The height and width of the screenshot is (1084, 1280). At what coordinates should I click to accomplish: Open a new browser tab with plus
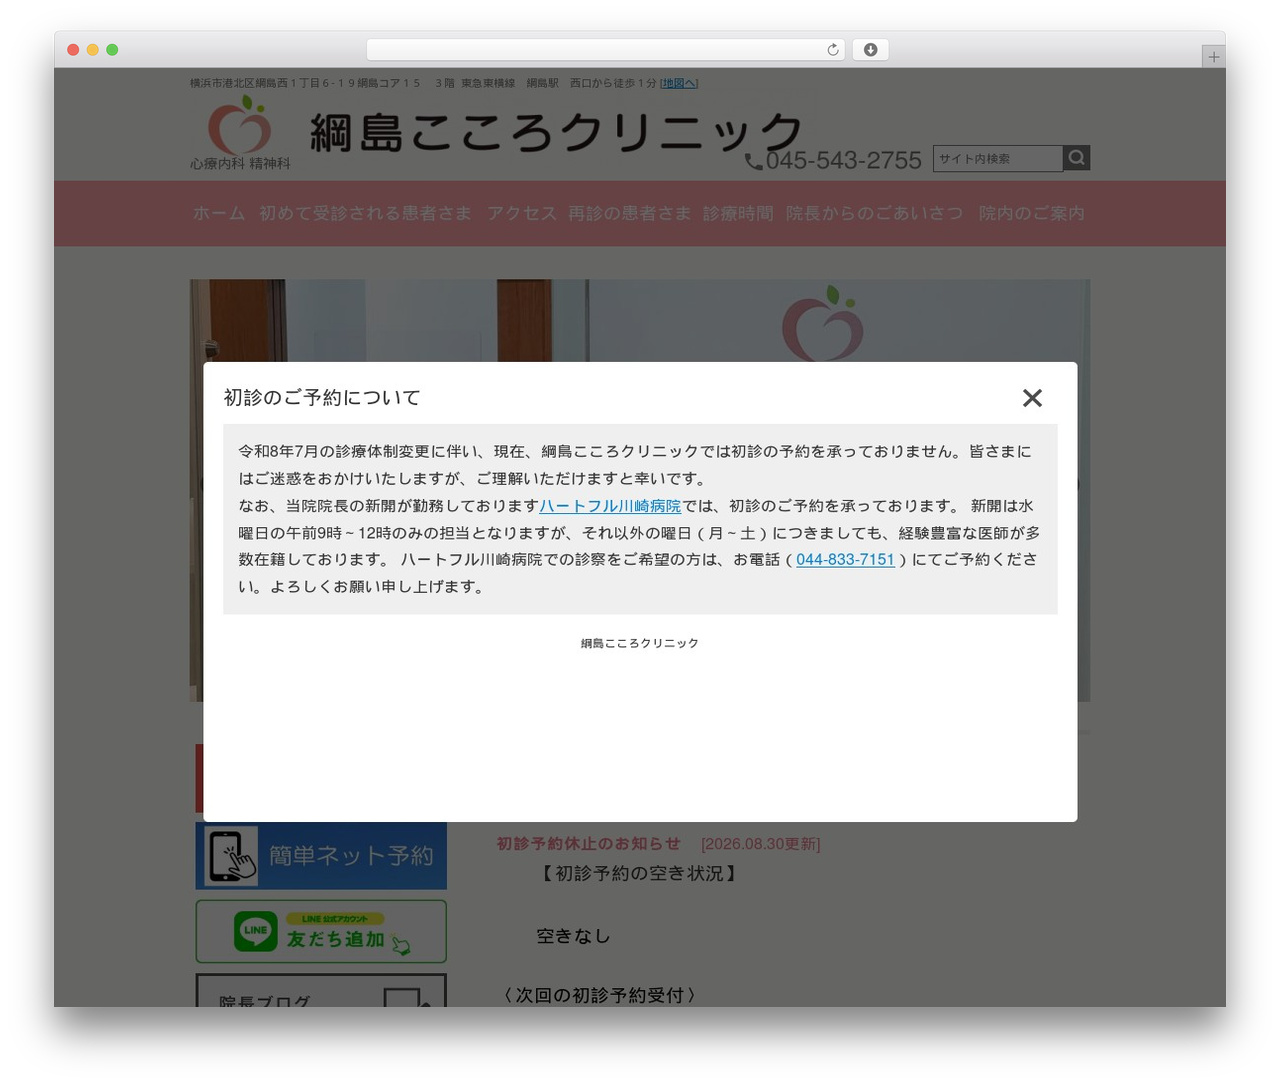[x=1214, y=57]
